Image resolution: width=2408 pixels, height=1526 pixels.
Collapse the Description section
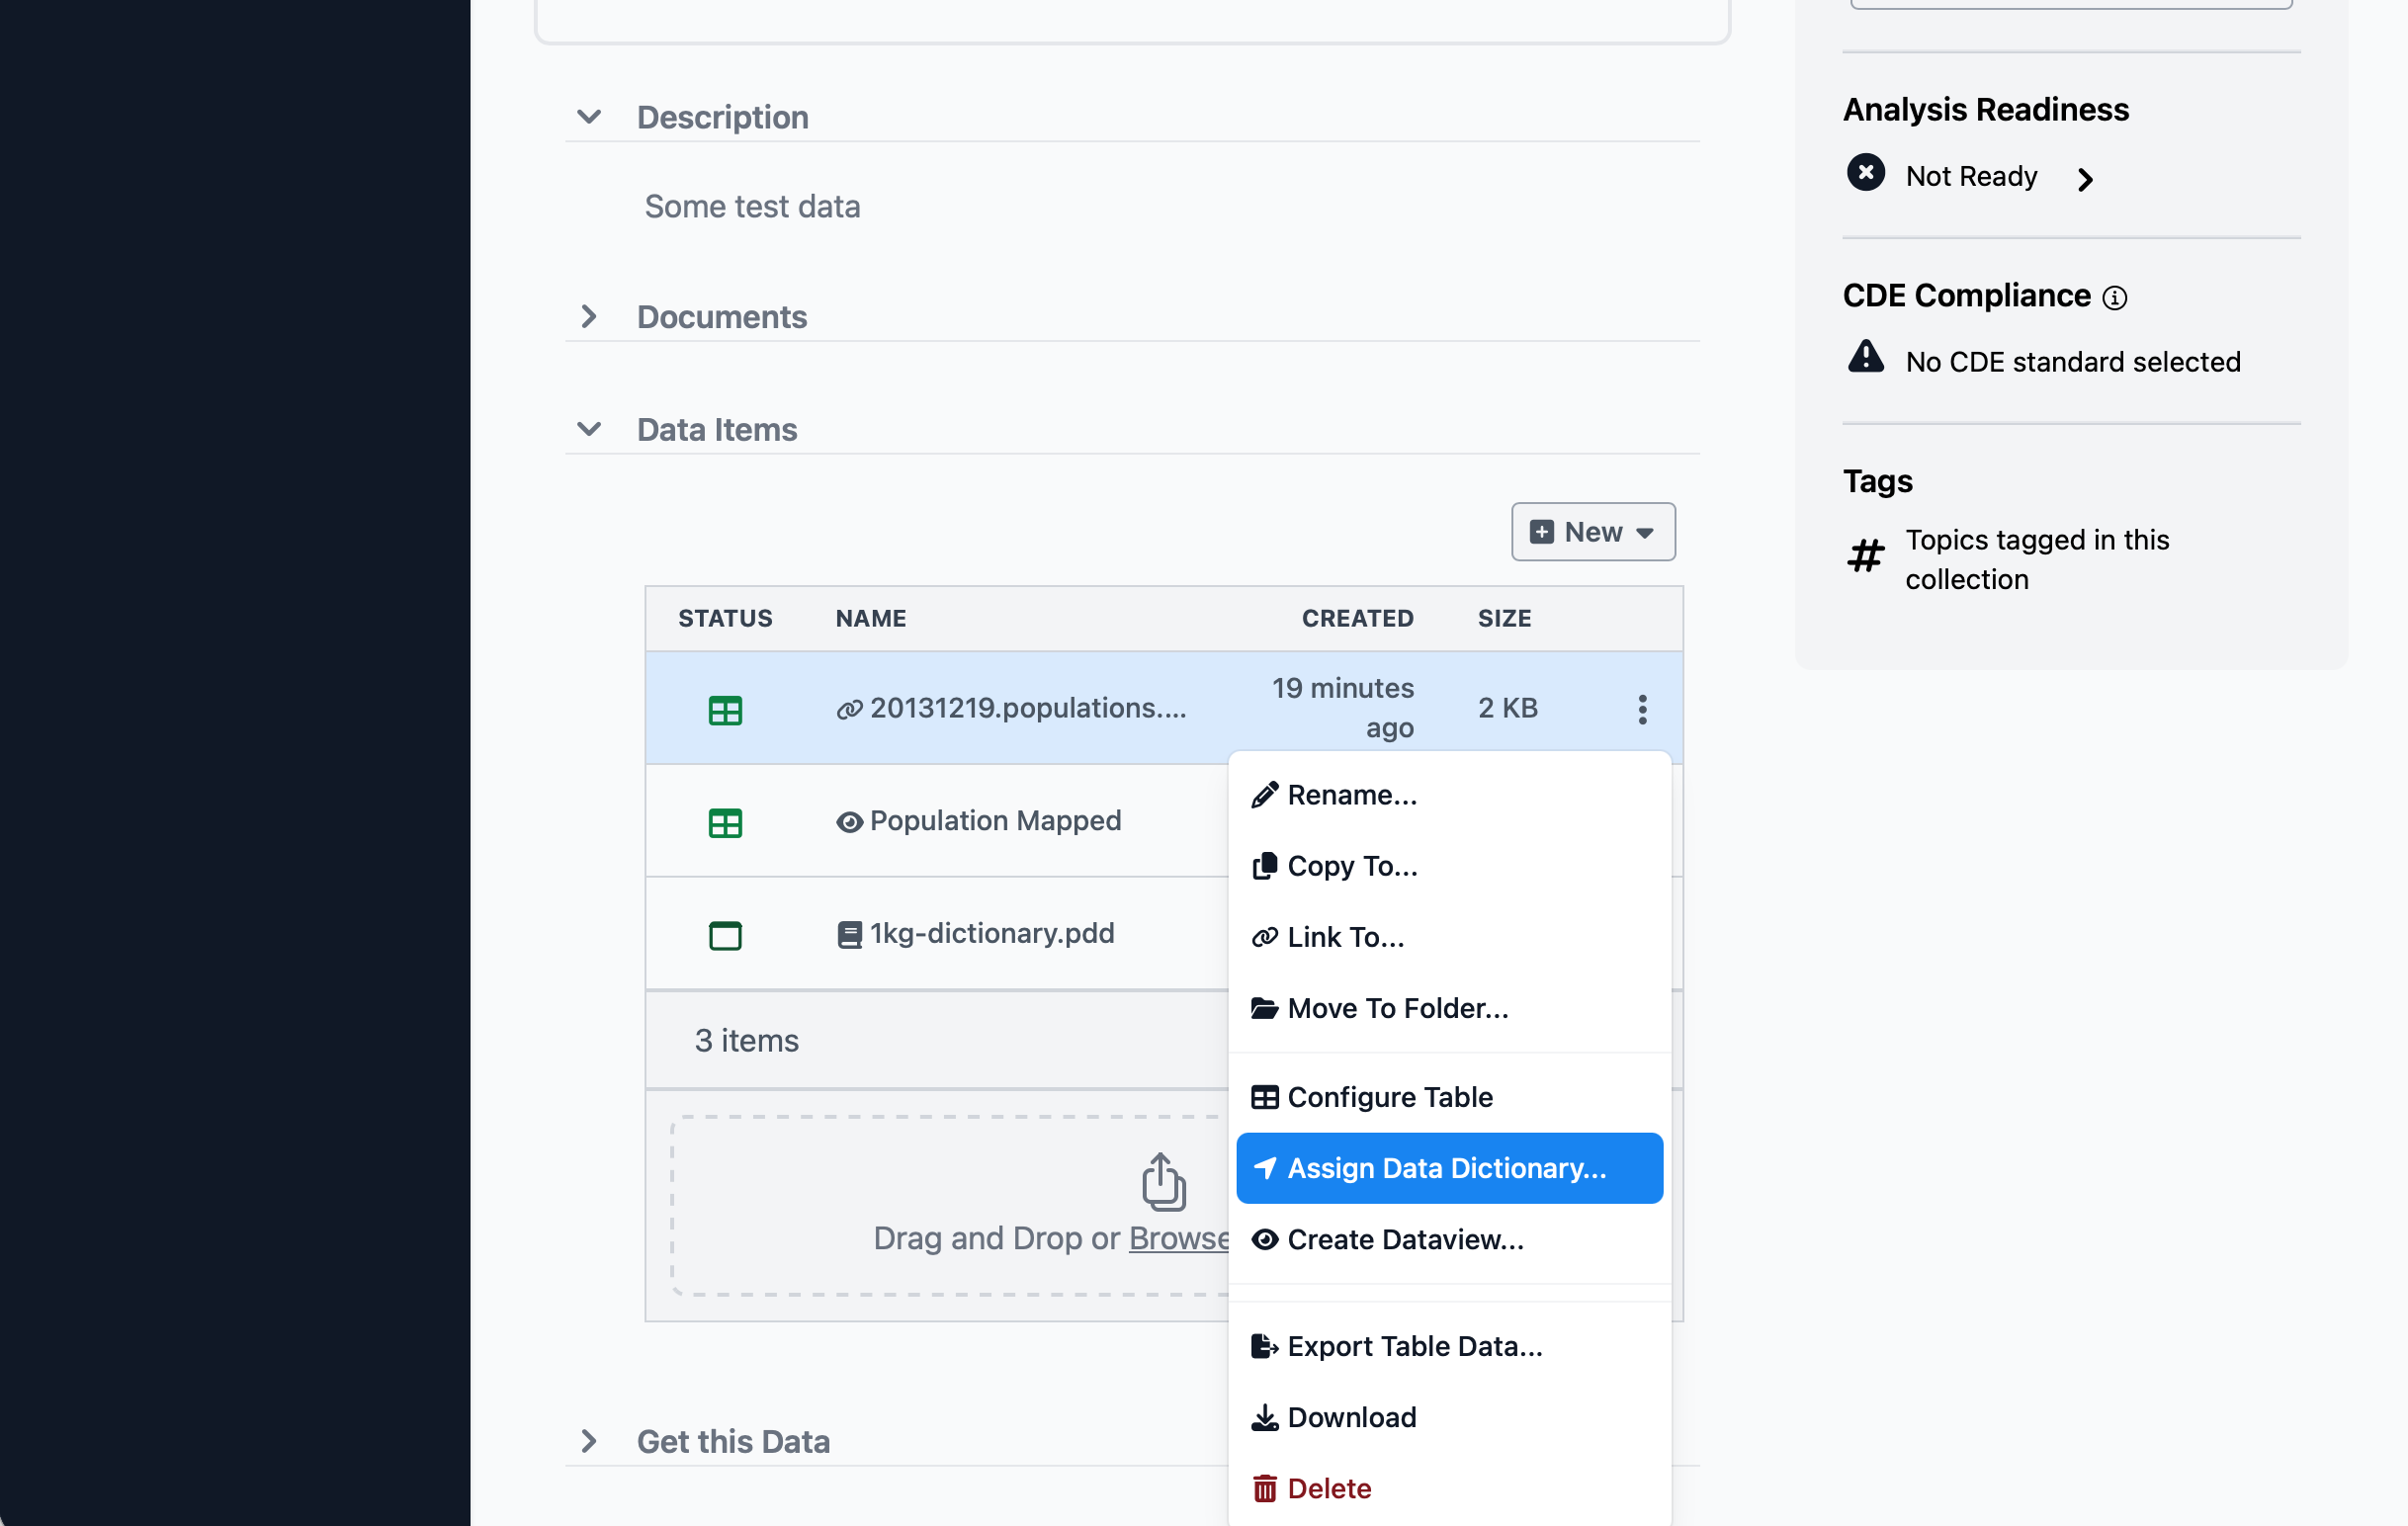pos(589,116)
